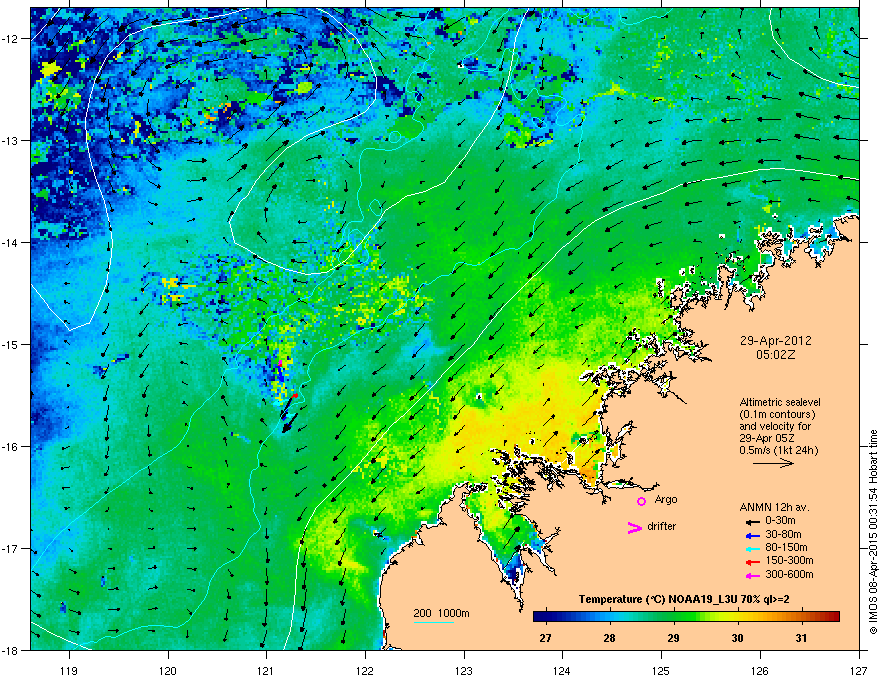This screenshot has height=680, width=880.
Task: Click the black 0-30m legend arrow
Action: tap(752, 522)
